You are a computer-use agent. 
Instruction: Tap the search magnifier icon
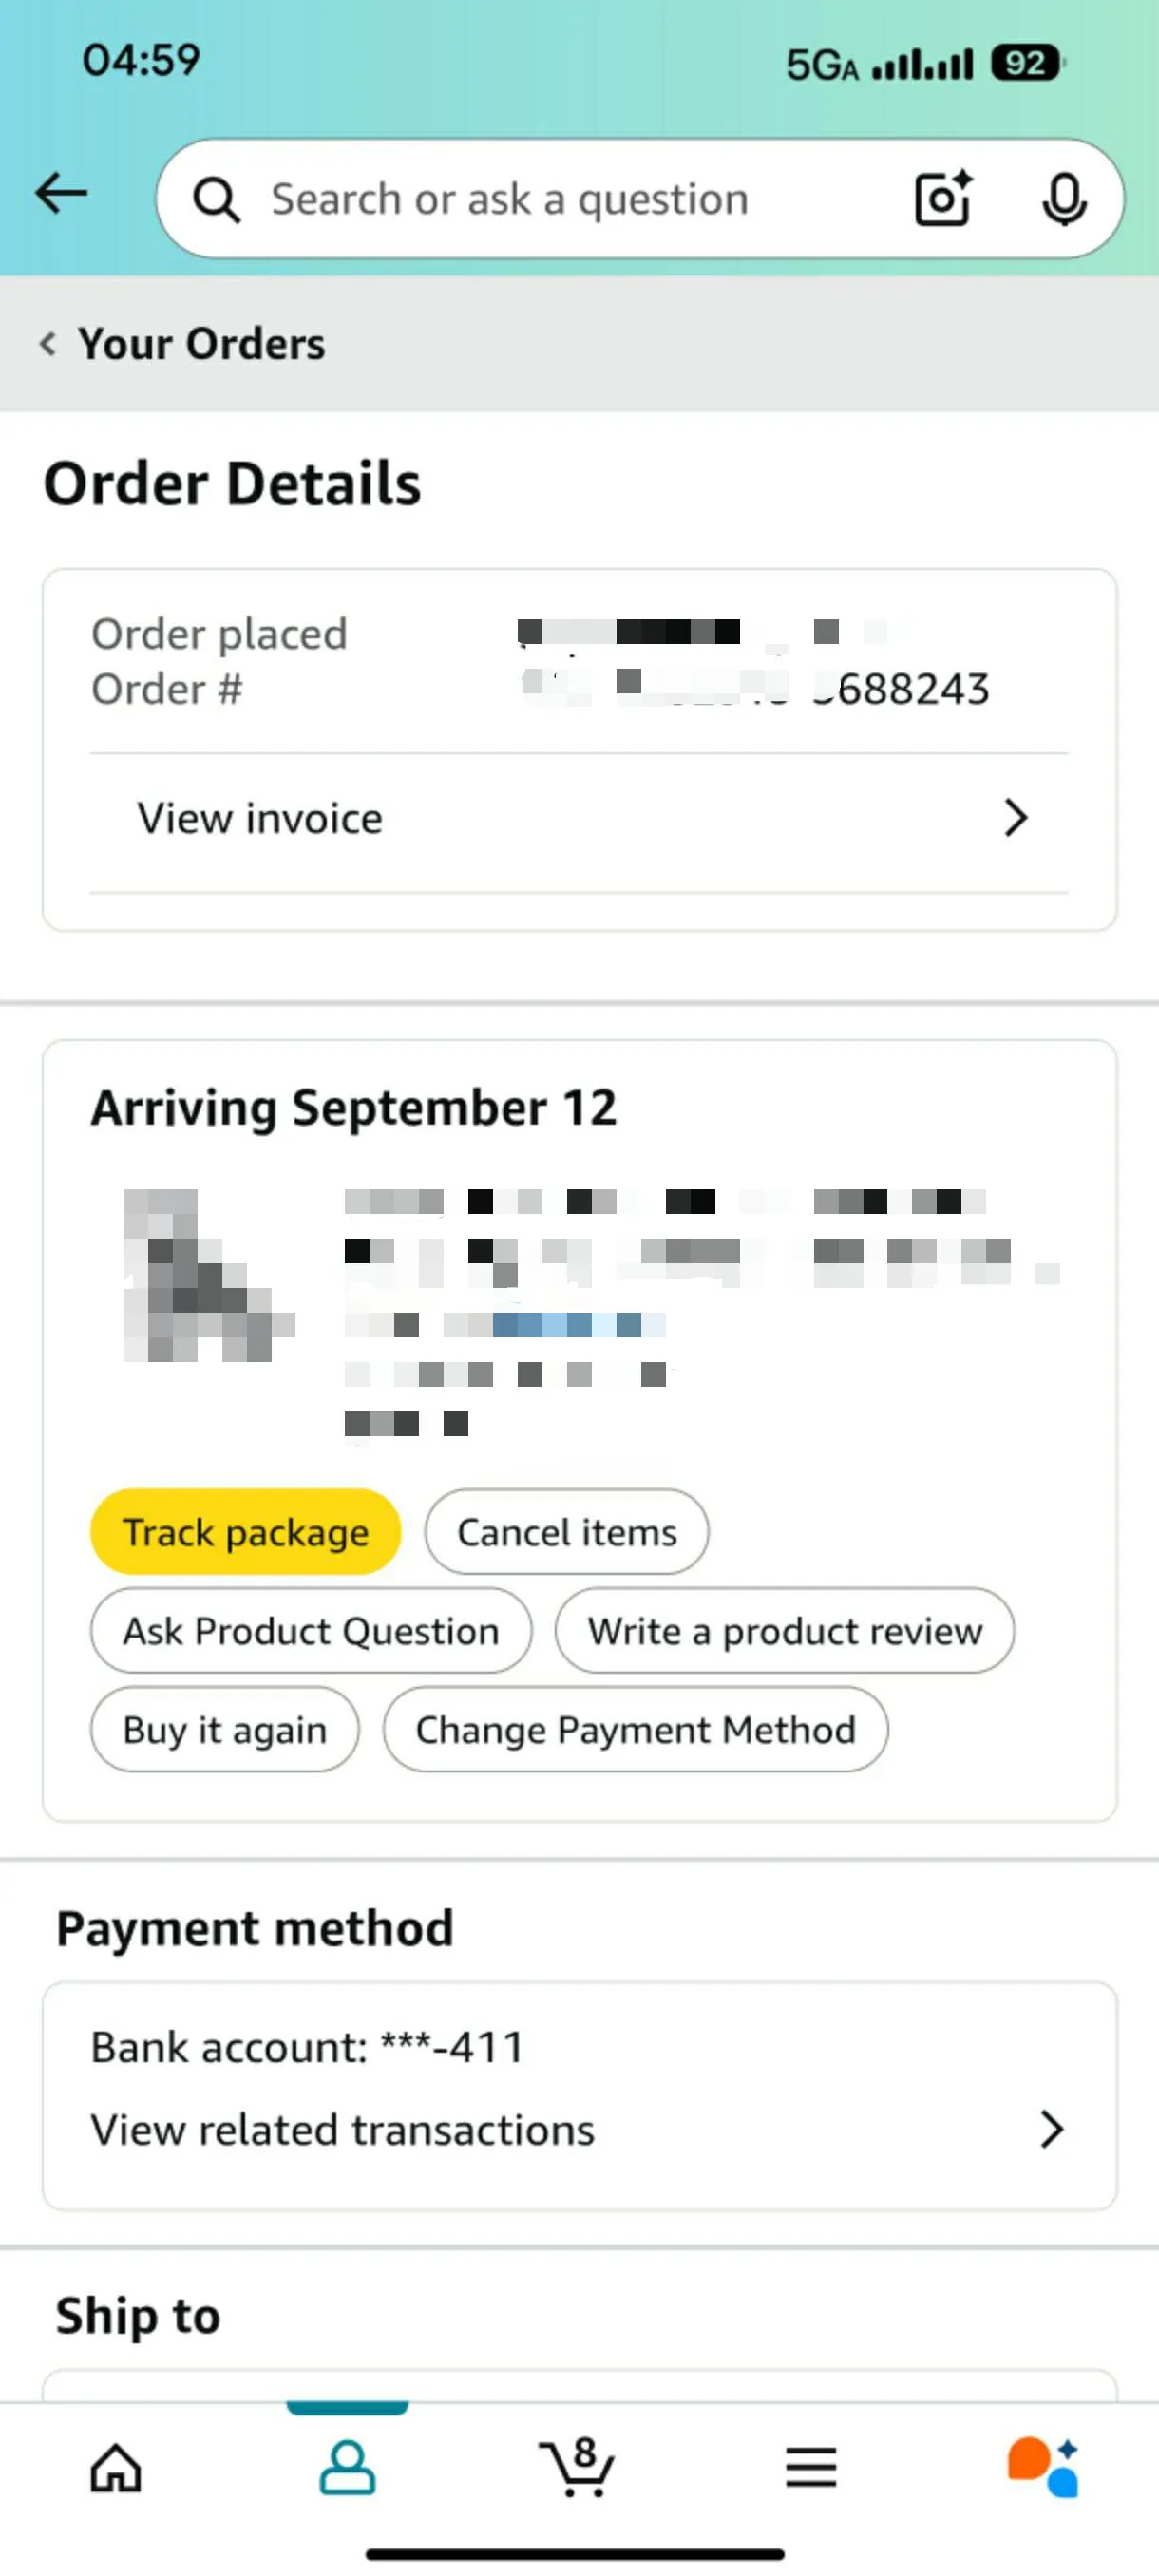[216, 199]
